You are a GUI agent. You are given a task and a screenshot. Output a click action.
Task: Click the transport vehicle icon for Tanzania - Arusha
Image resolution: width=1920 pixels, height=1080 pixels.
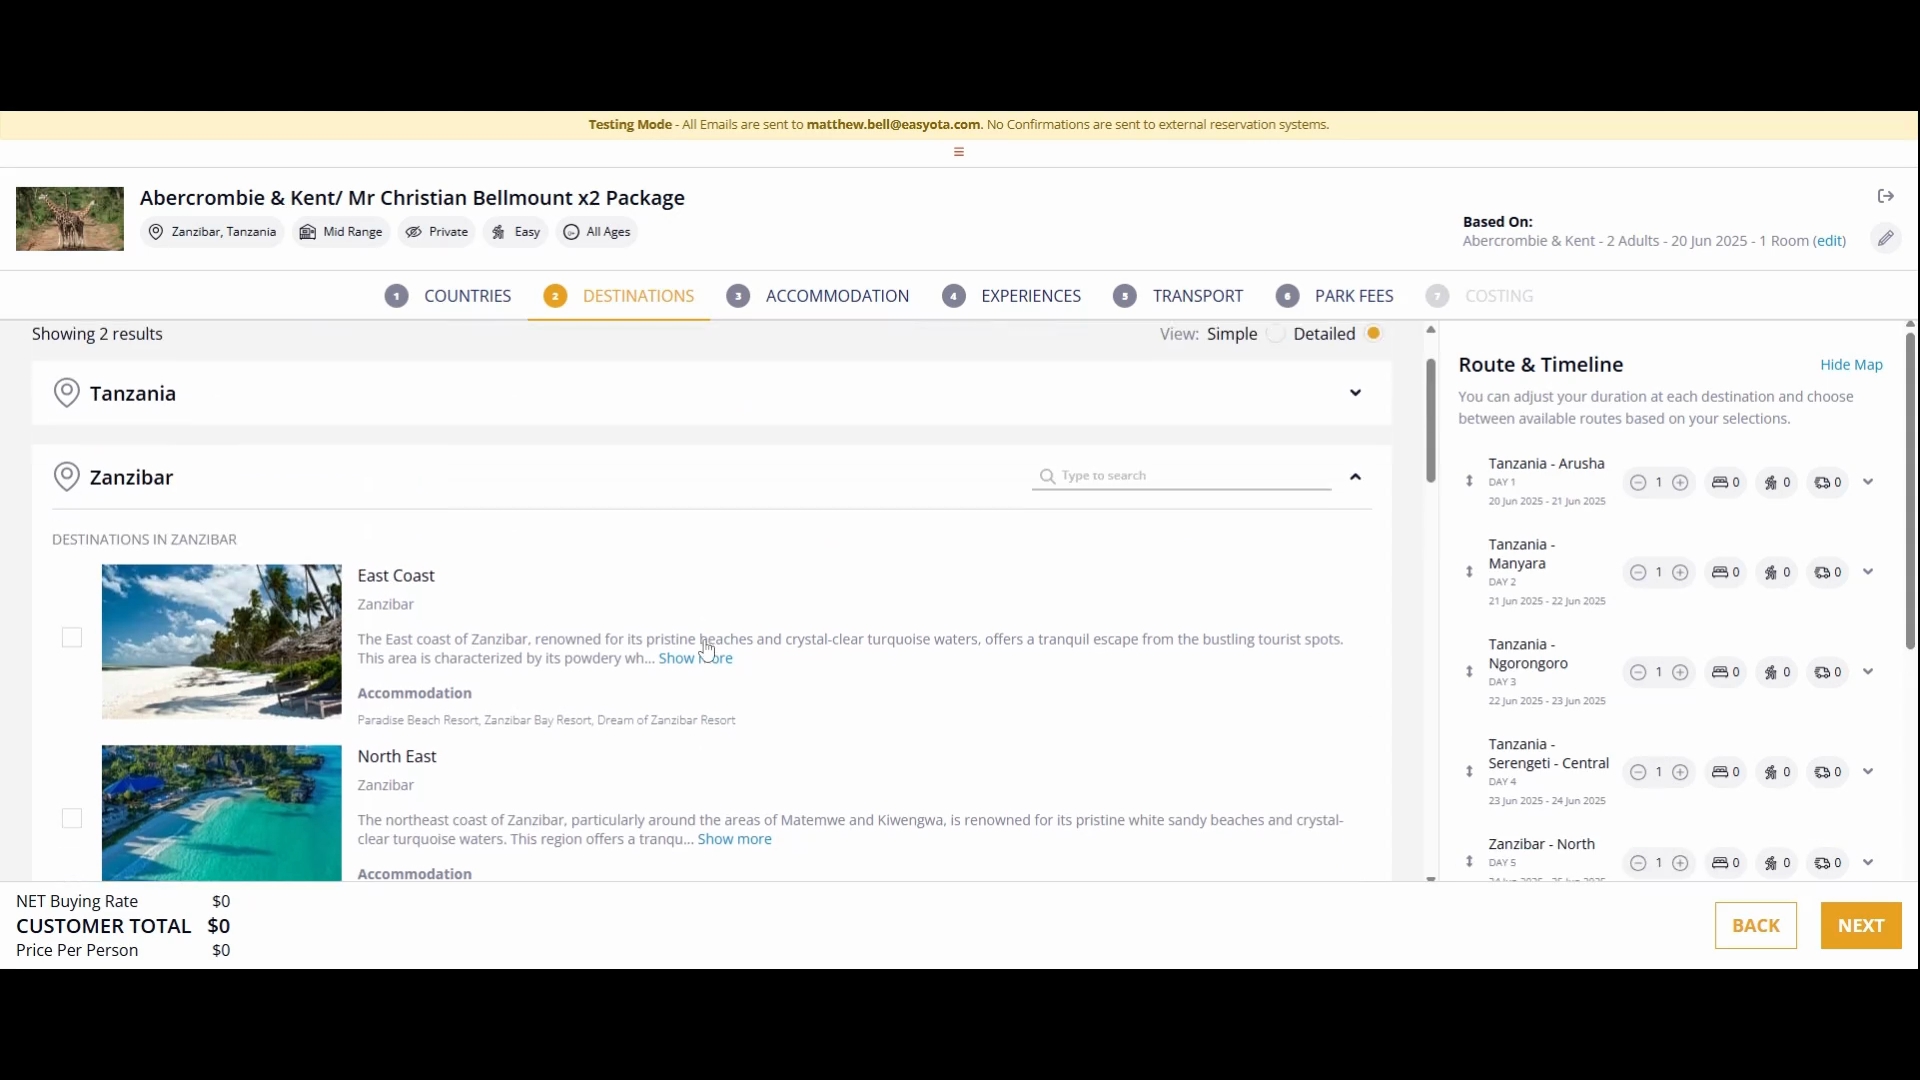(x=1823, y=482)
